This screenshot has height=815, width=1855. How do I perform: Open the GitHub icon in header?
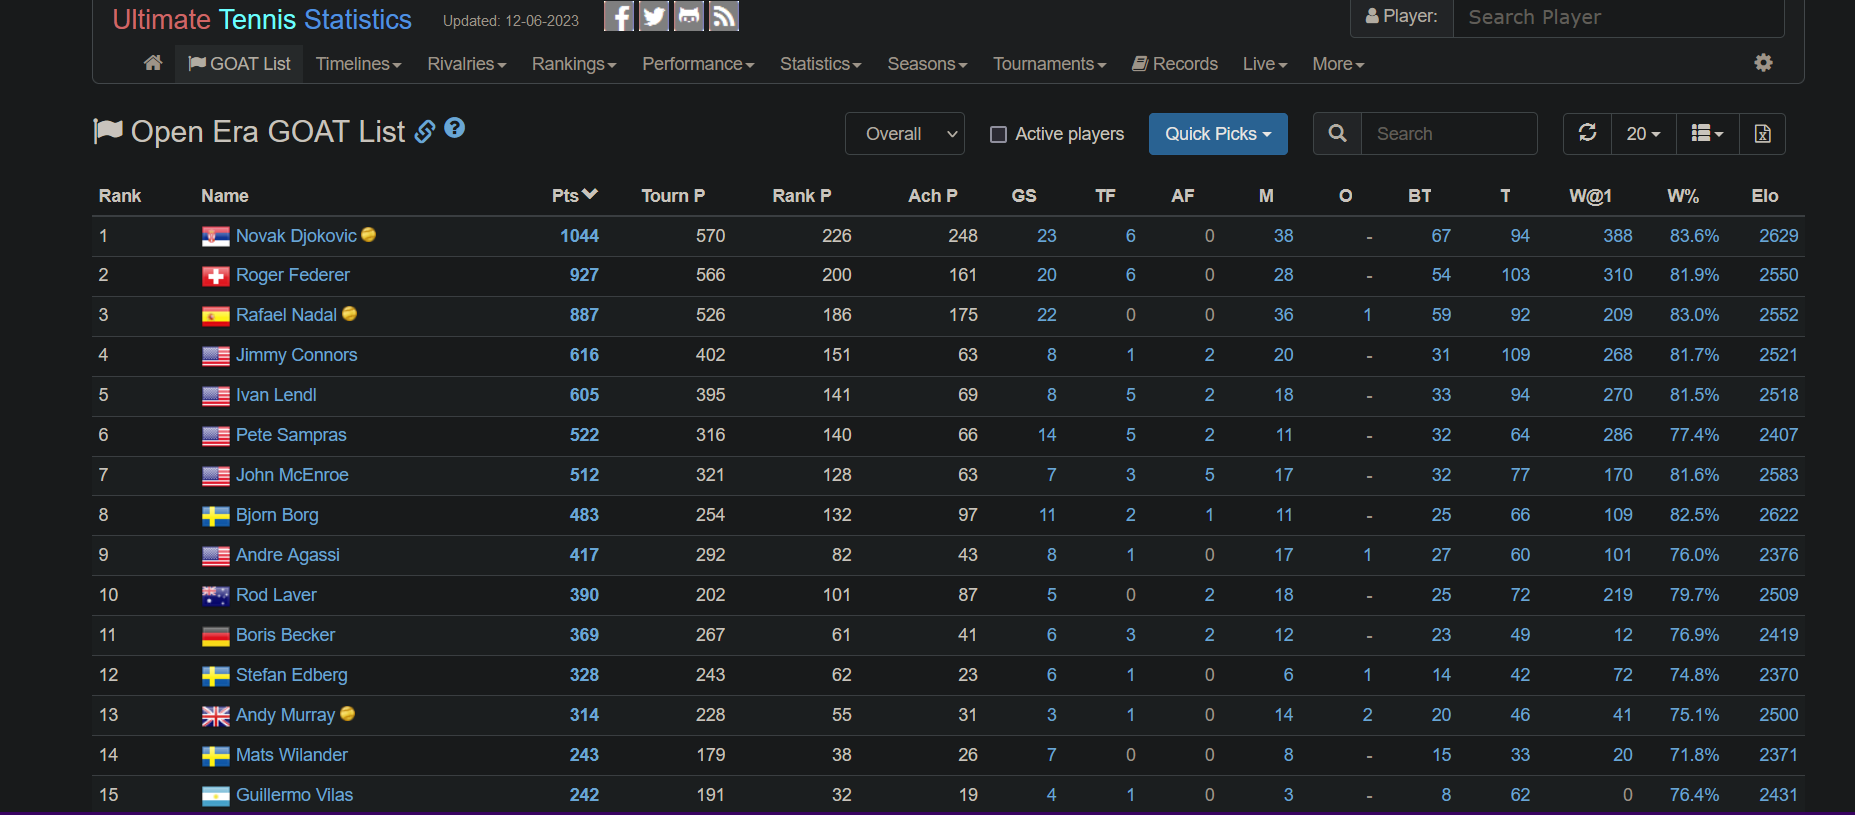(689, 16)
